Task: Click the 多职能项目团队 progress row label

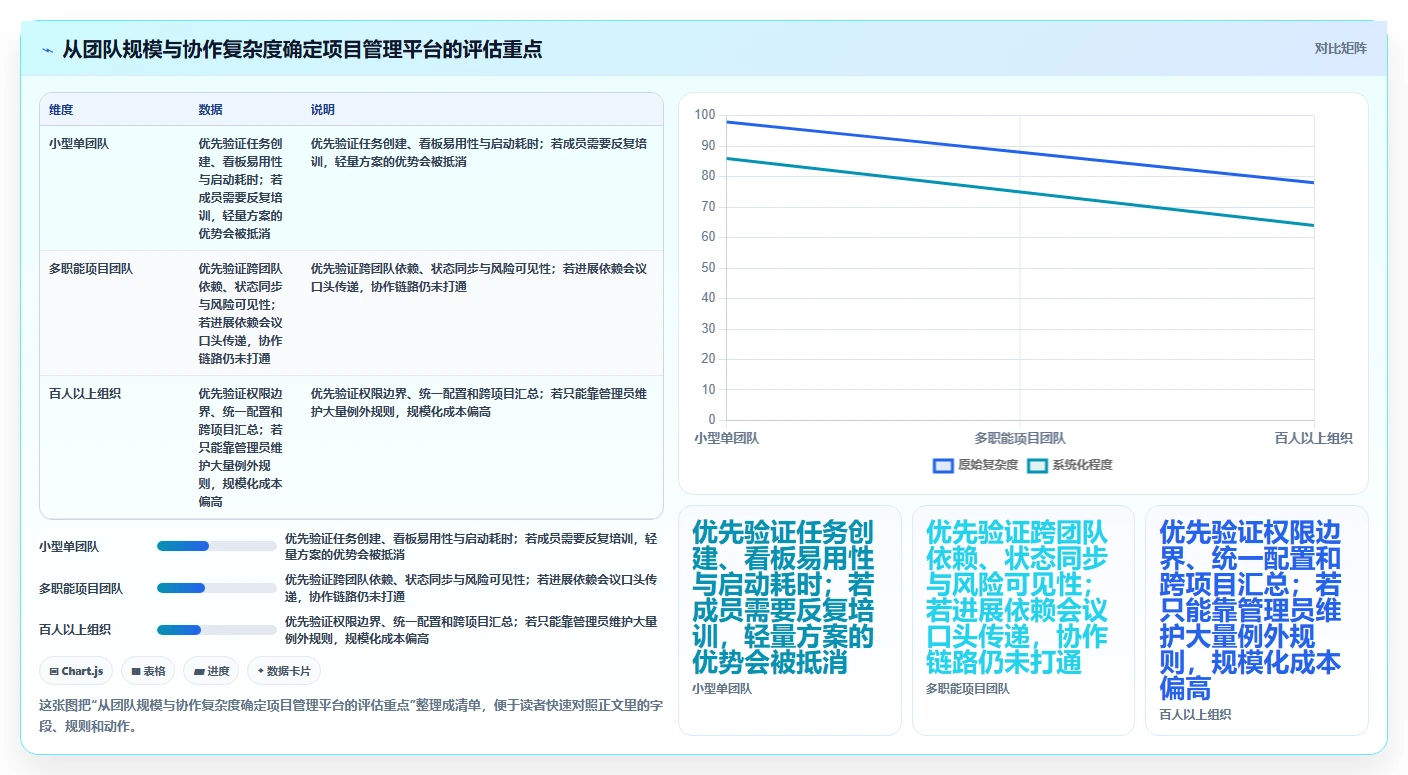Action: (x=81, y=589)
